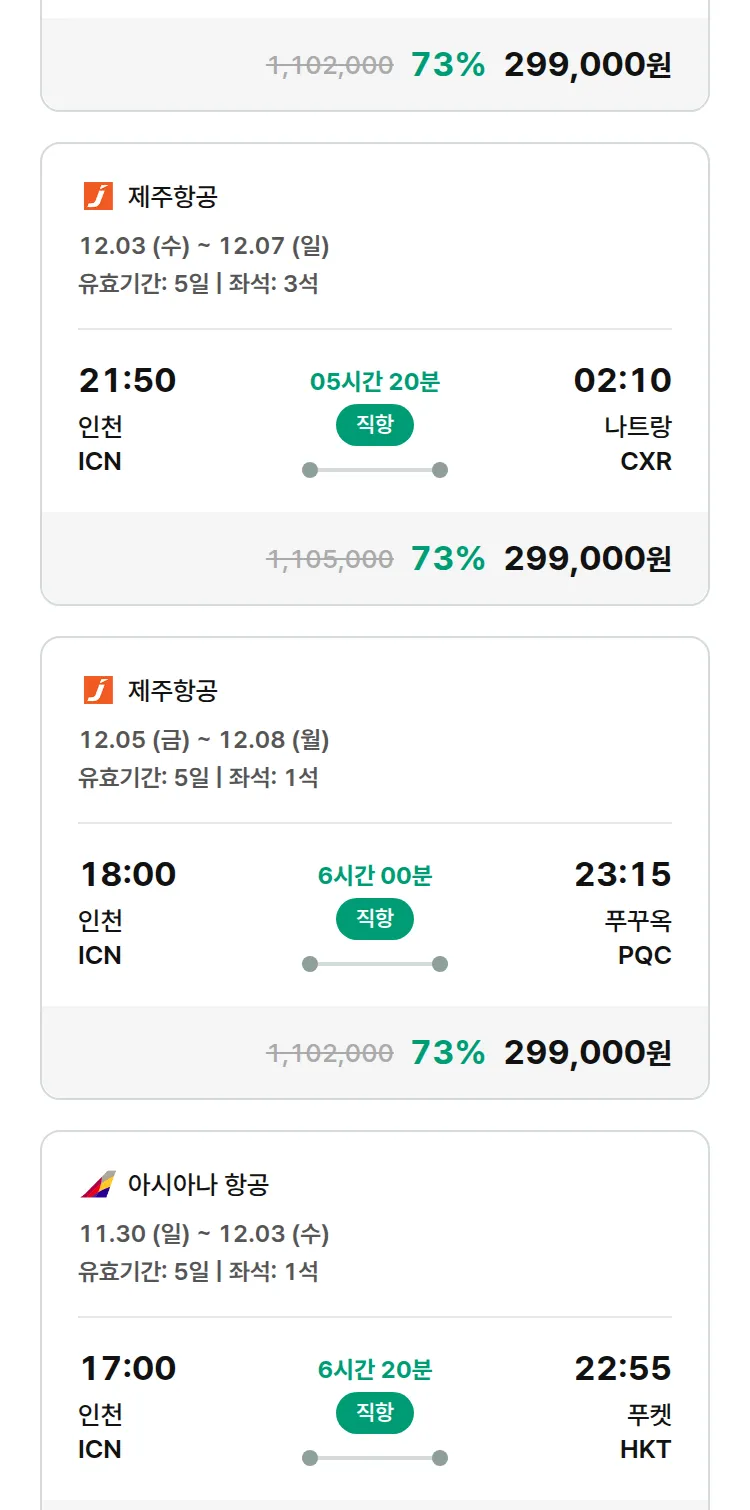Click the crossed-out 1,105,000 original price
The image size is (750, 1510).
pos(329,559)
